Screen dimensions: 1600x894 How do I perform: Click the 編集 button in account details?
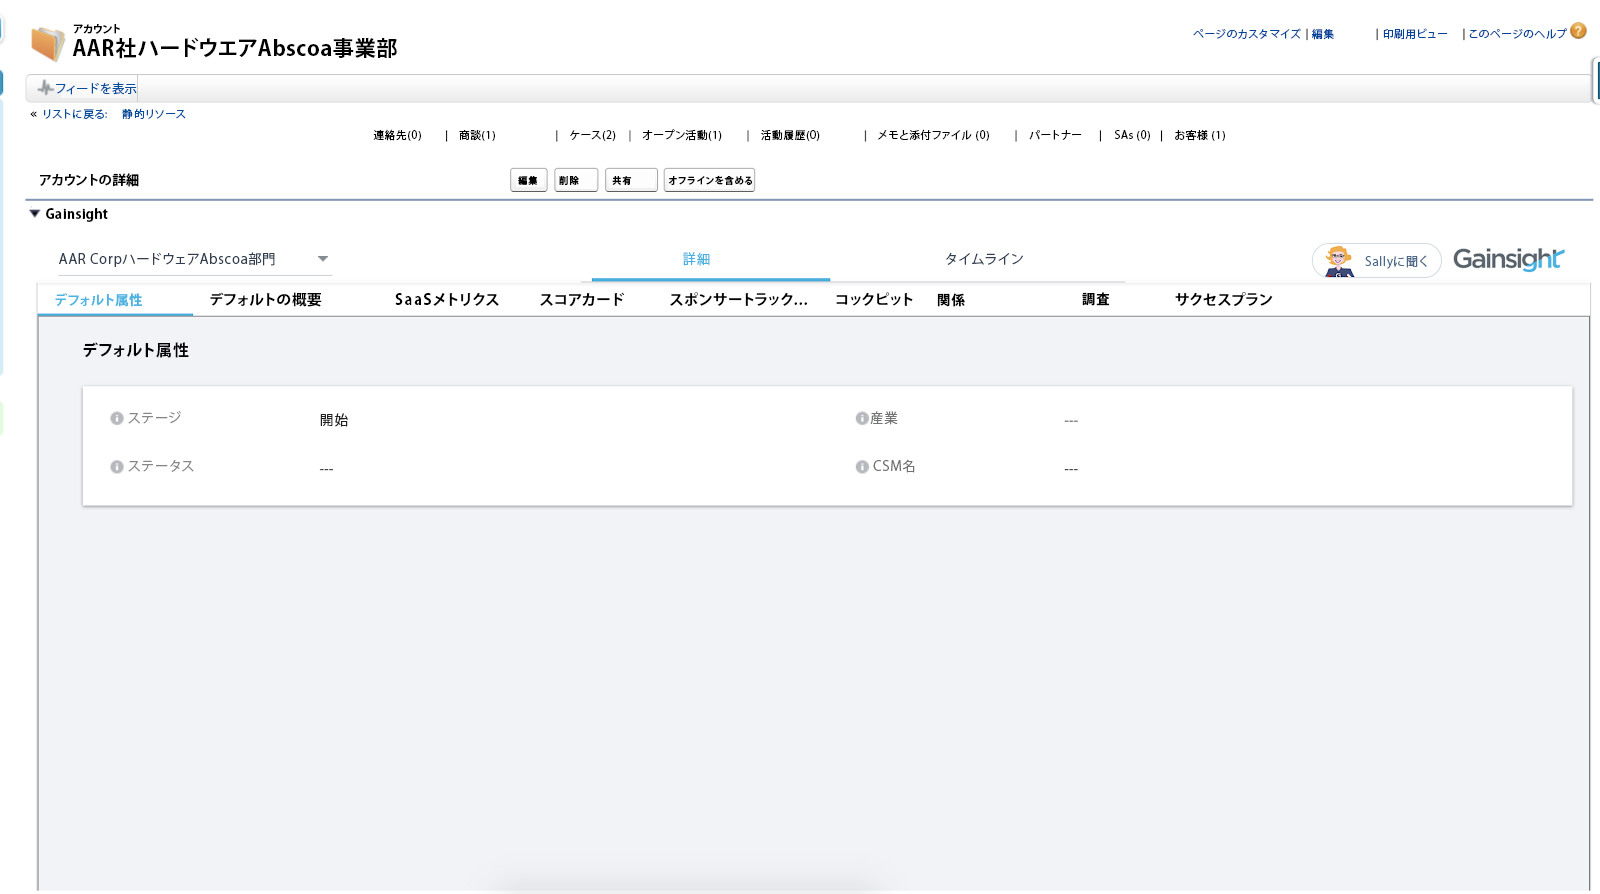pyautogui.click(x=529, y=180)
